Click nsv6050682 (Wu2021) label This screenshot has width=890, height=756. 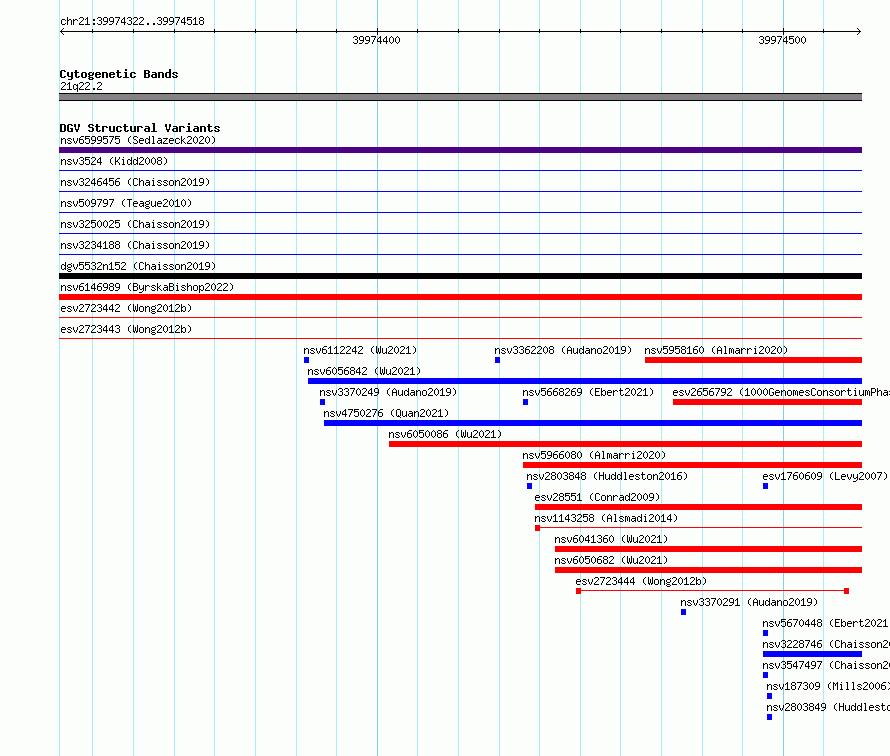point(611,560)
